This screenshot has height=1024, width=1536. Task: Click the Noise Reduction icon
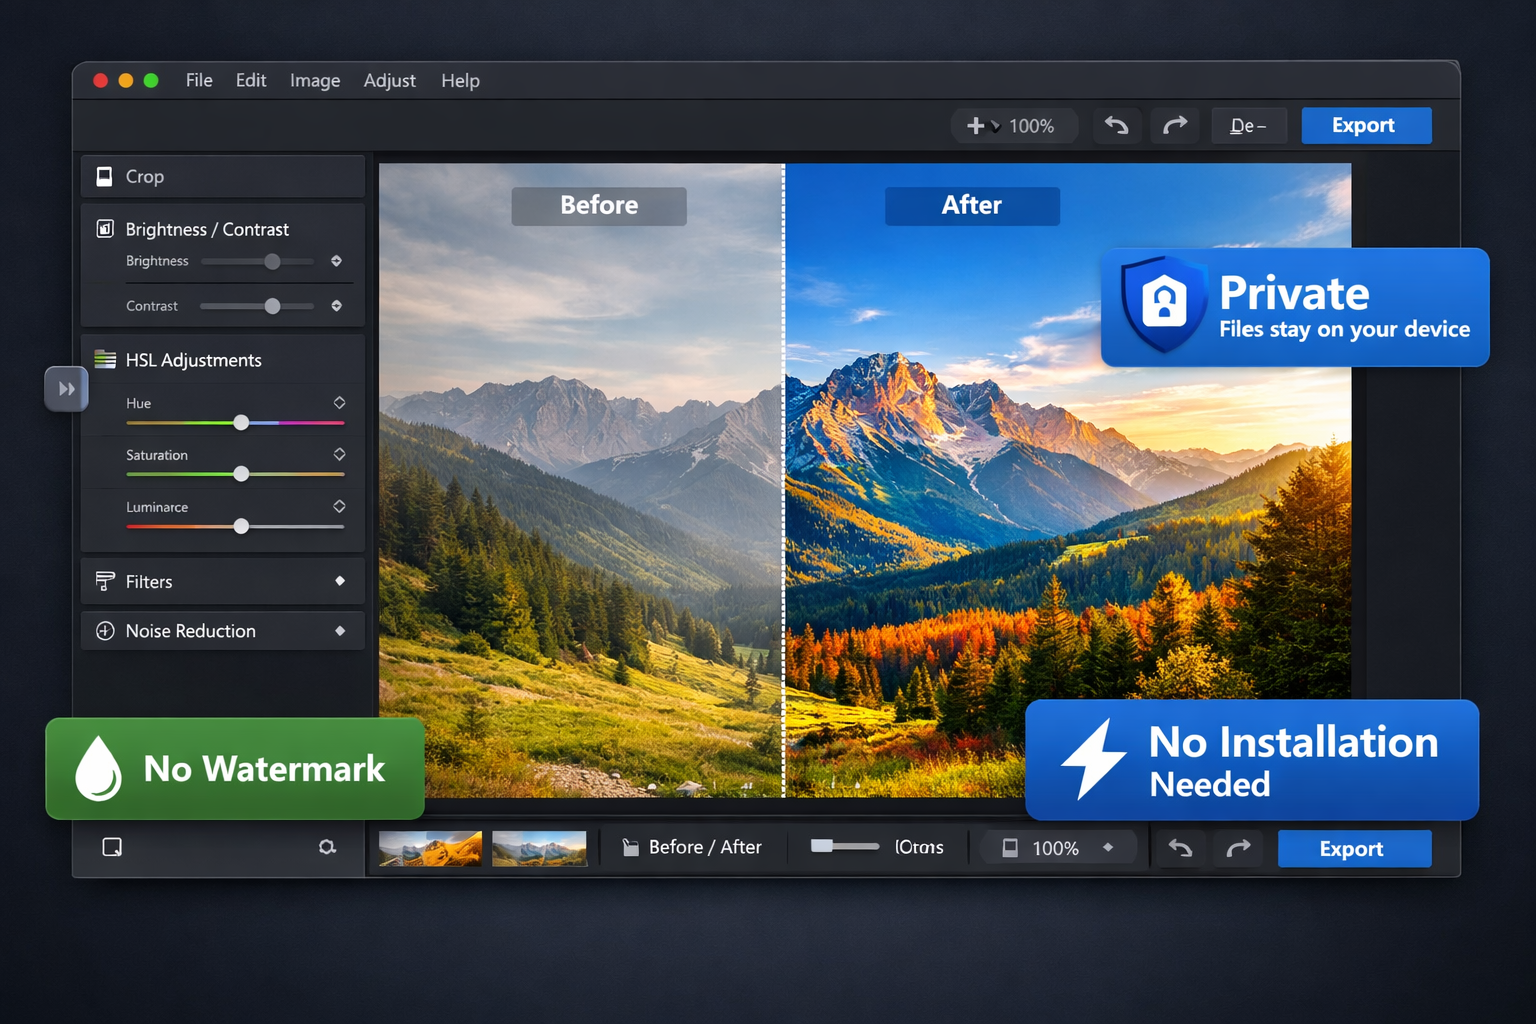click(x=105, y=631)
